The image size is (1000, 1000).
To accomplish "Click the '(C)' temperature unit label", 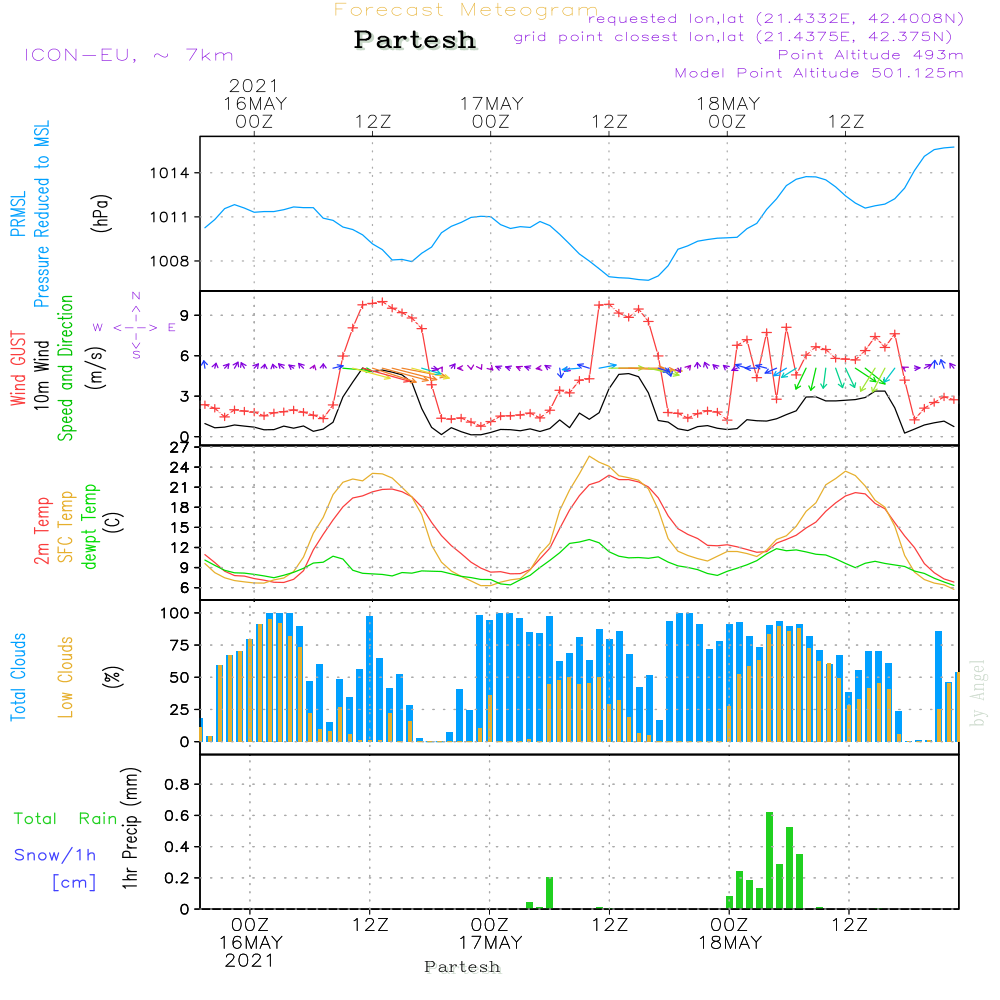I will (x=113, y=522).
